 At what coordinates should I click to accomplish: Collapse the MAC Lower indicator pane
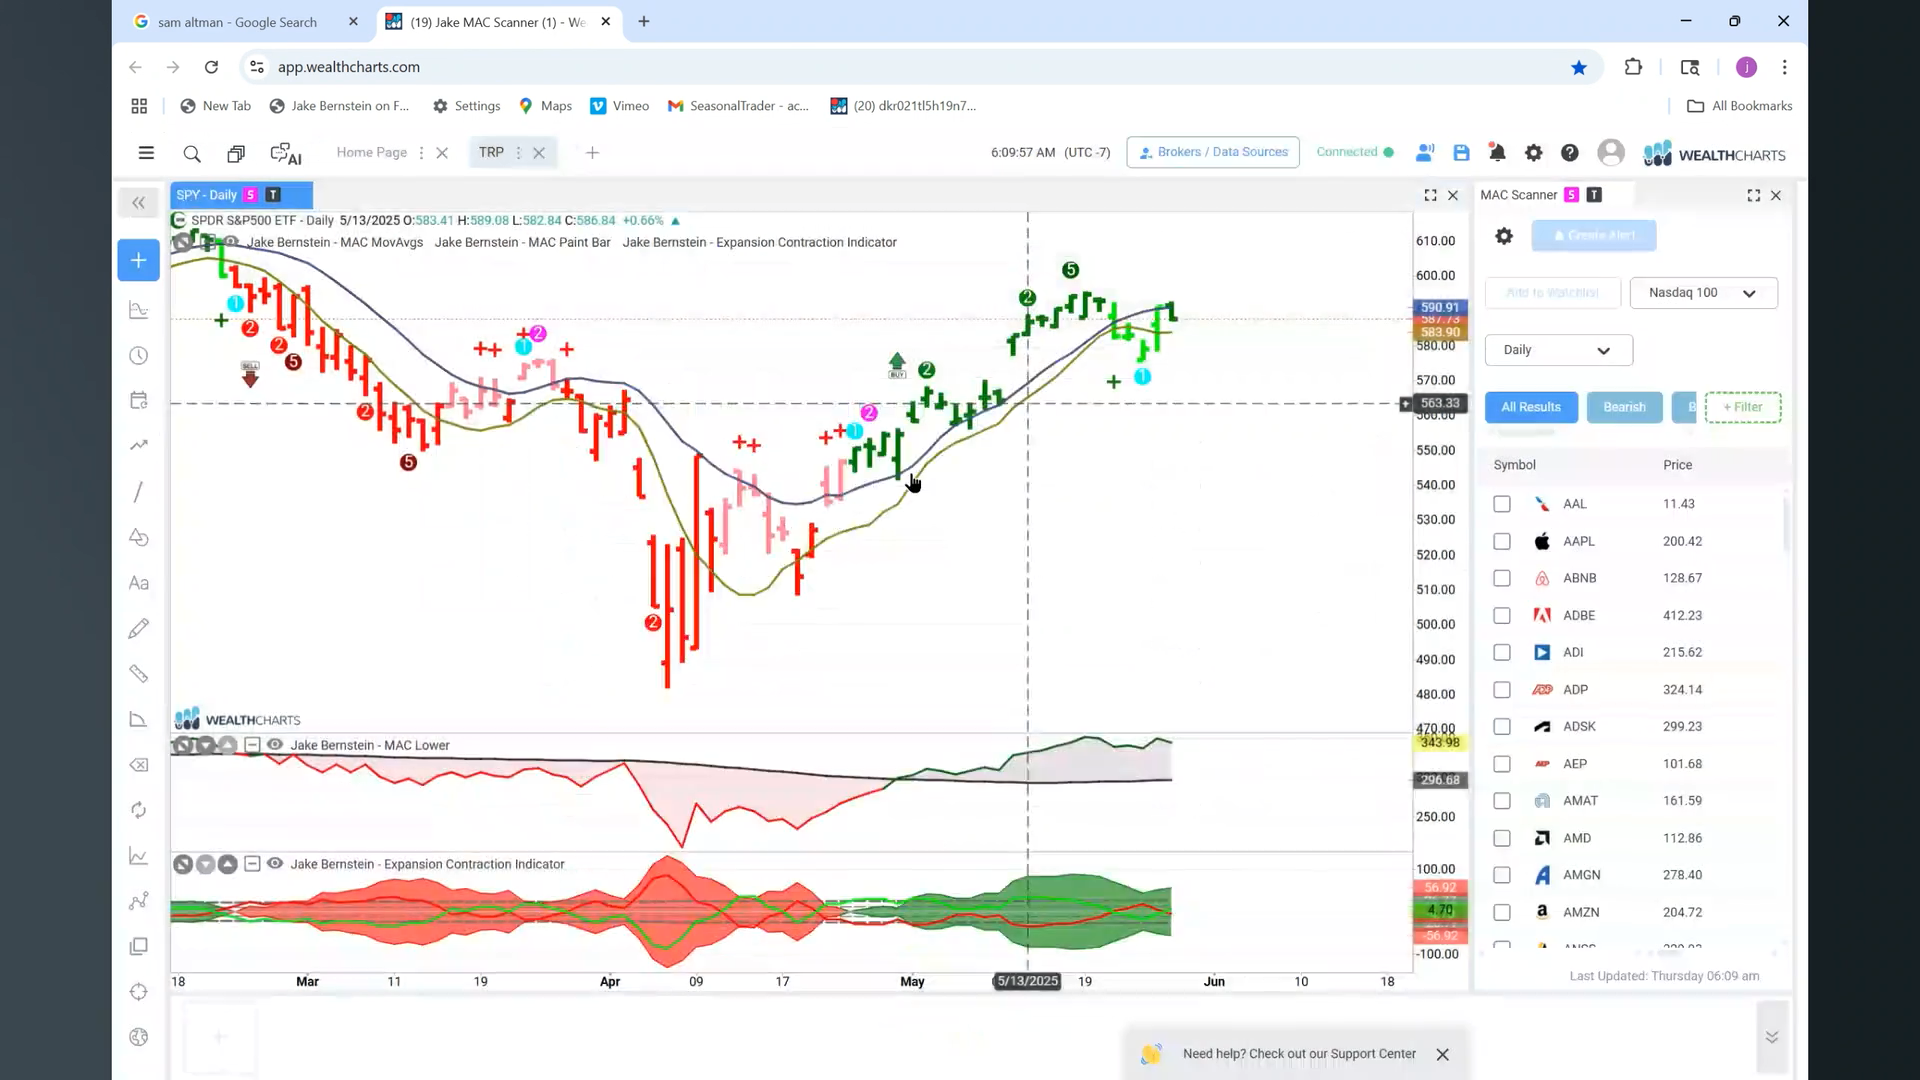[x=252, y=745]
